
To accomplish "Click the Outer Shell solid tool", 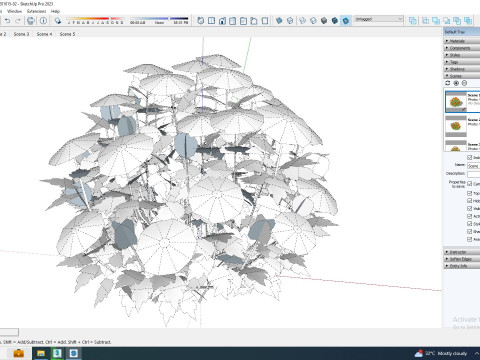I will point(413,21).
